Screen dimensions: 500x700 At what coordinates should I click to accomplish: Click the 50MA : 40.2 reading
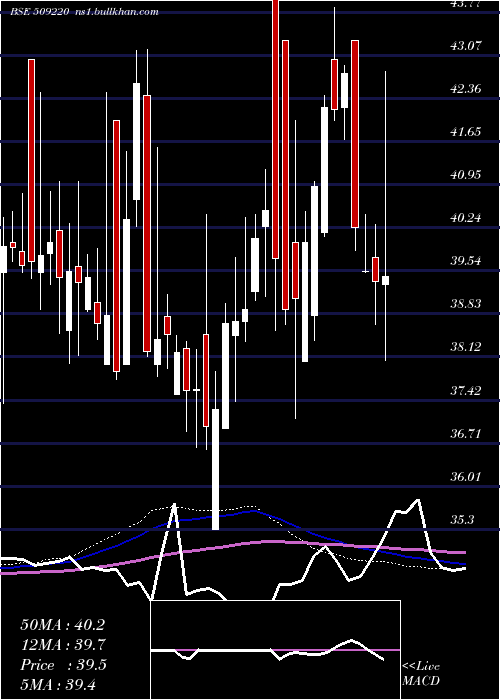(x=62, y=625)
